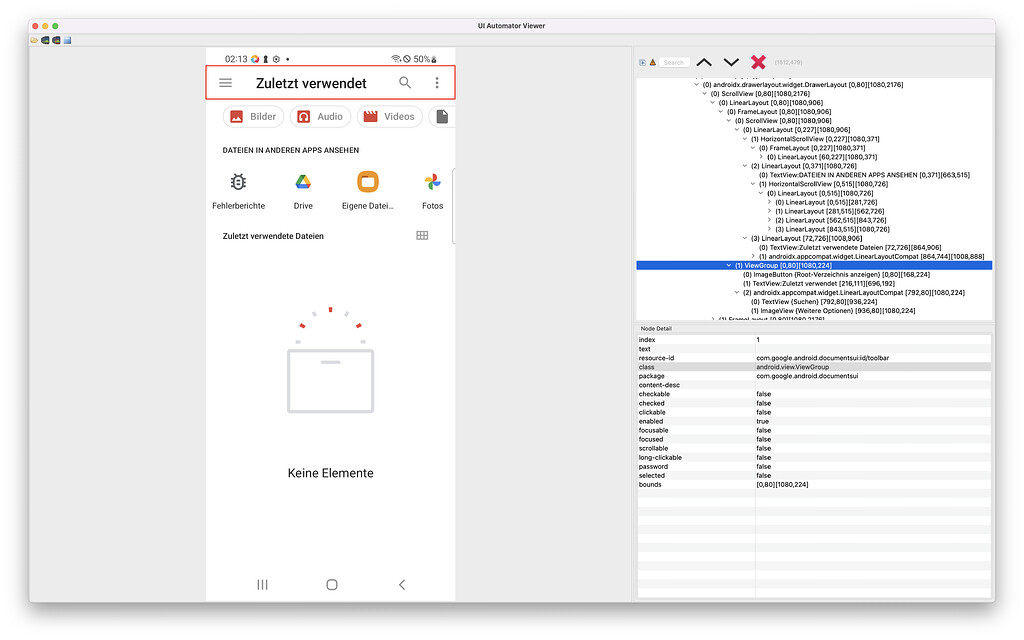This screenshot has height=640, width=1024.
Task: Open the navigation drawer hamburger menu
Action: click(x=225, y=83)
